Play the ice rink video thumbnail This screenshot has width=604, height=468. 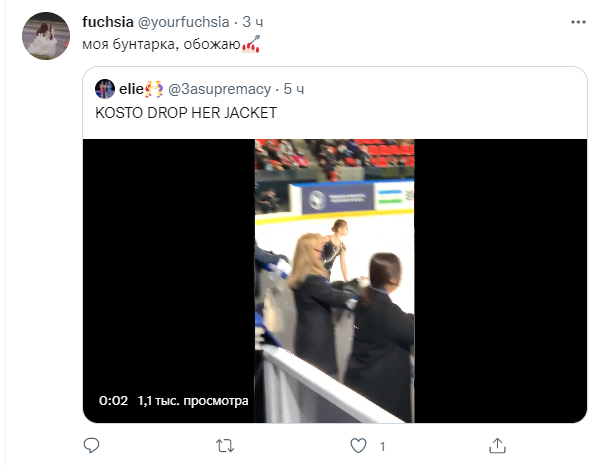click(x=334, y=280)
